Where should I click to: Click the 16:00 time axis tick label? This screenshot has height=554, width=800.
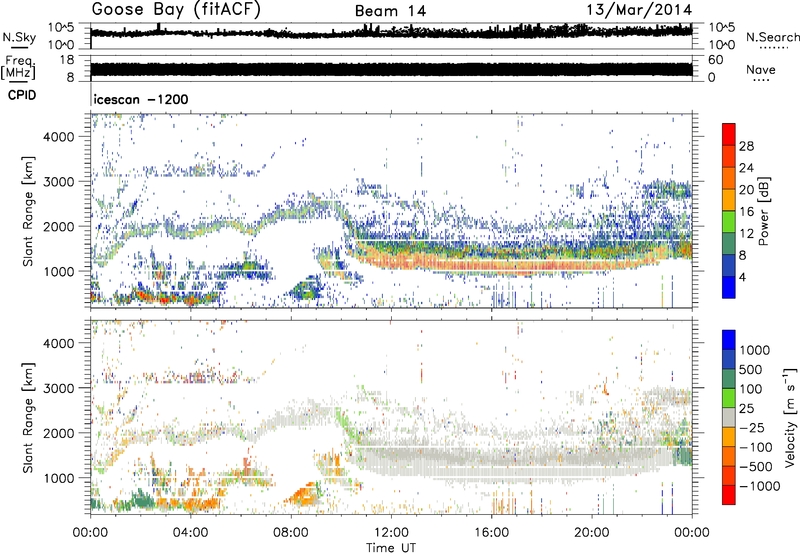(x=491, y=533)
